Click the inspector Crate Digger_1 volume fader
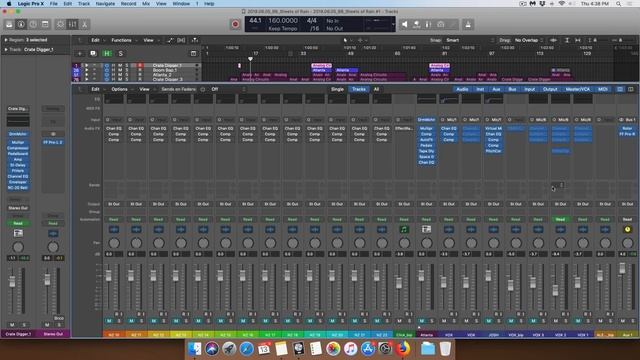The height and width of the screenshot is (360, 640). pyautogui.click(x=12, y=282)
